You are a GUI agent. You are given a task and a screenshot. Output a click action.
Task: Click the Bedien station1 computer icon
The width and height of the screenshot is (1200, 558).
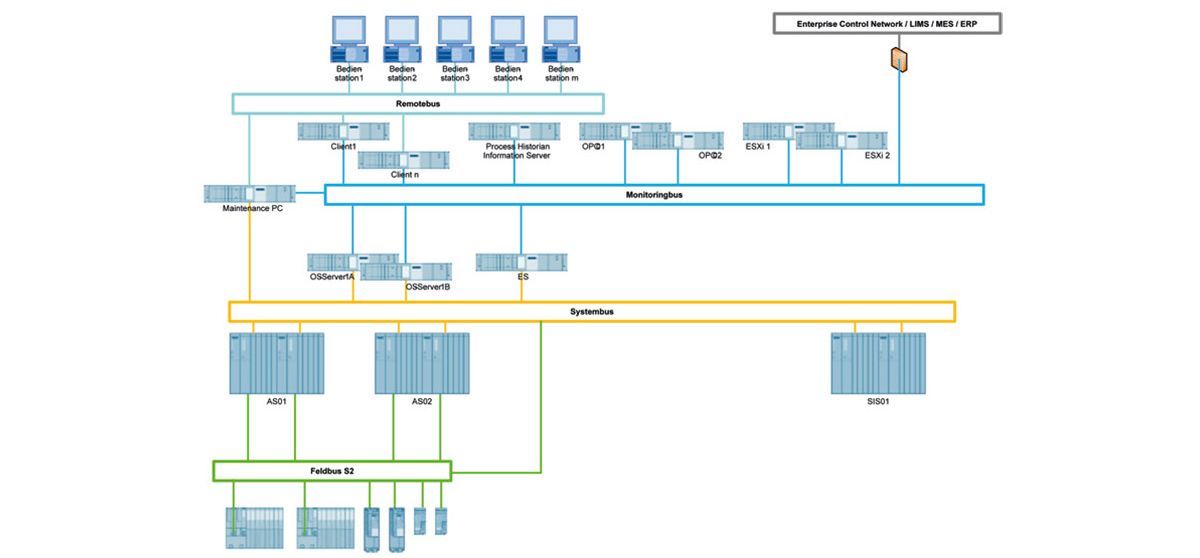(349, 39)
